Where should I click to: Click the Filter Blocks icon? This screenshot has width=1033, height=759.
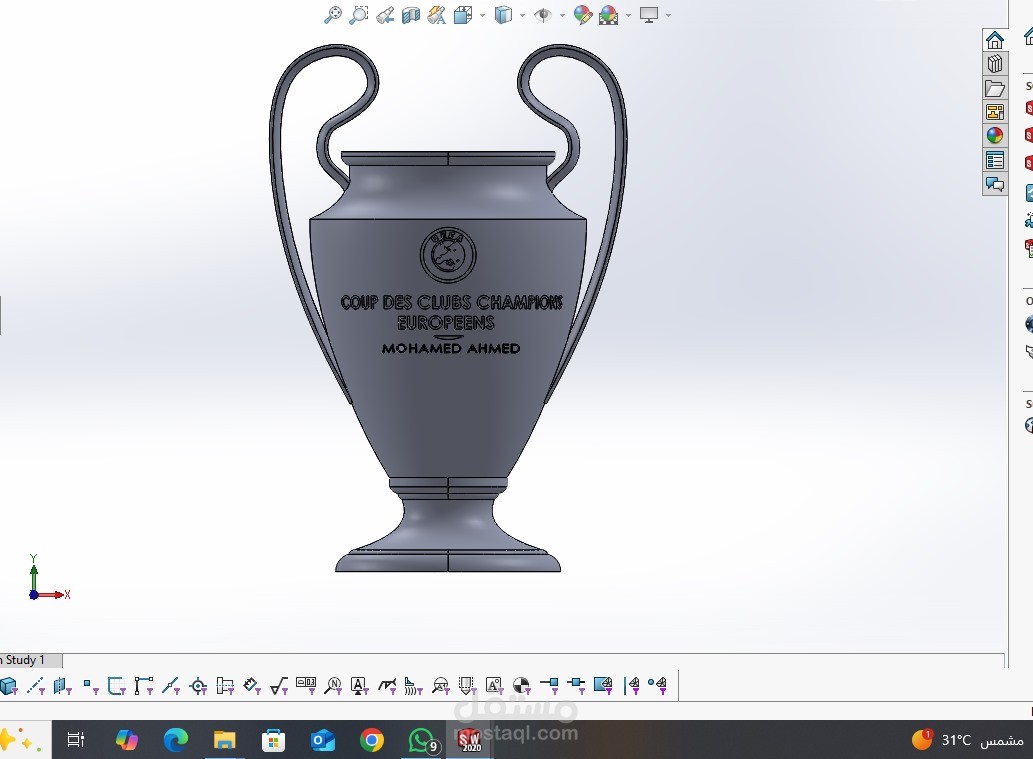494,686
